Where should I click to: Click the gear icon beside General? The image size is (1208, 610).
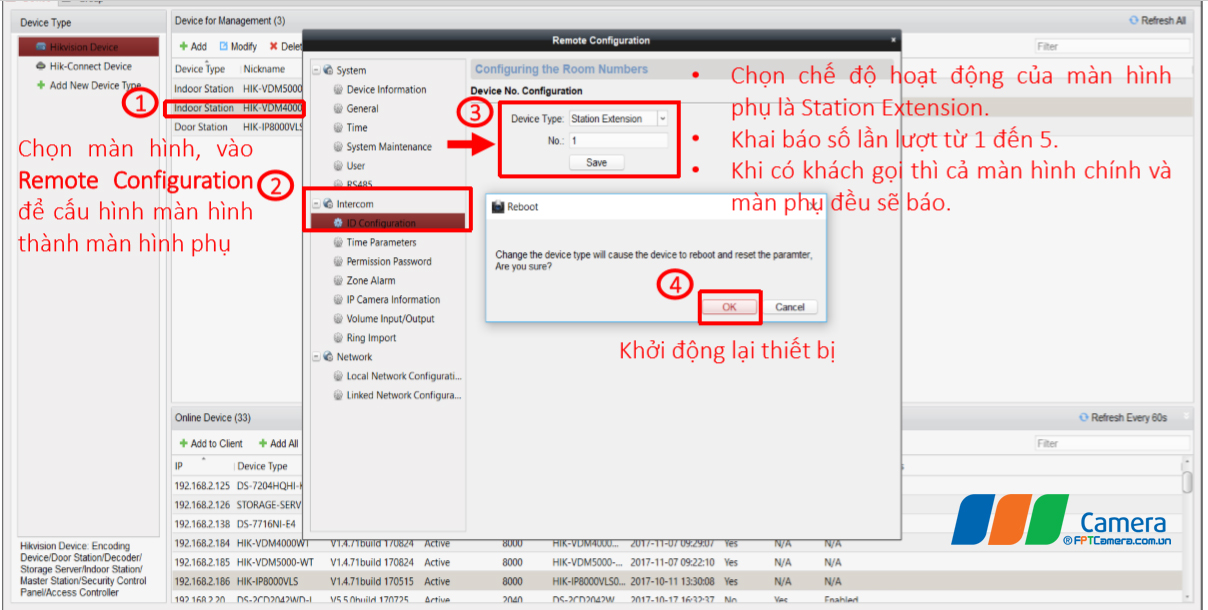(x=338, y=109)
